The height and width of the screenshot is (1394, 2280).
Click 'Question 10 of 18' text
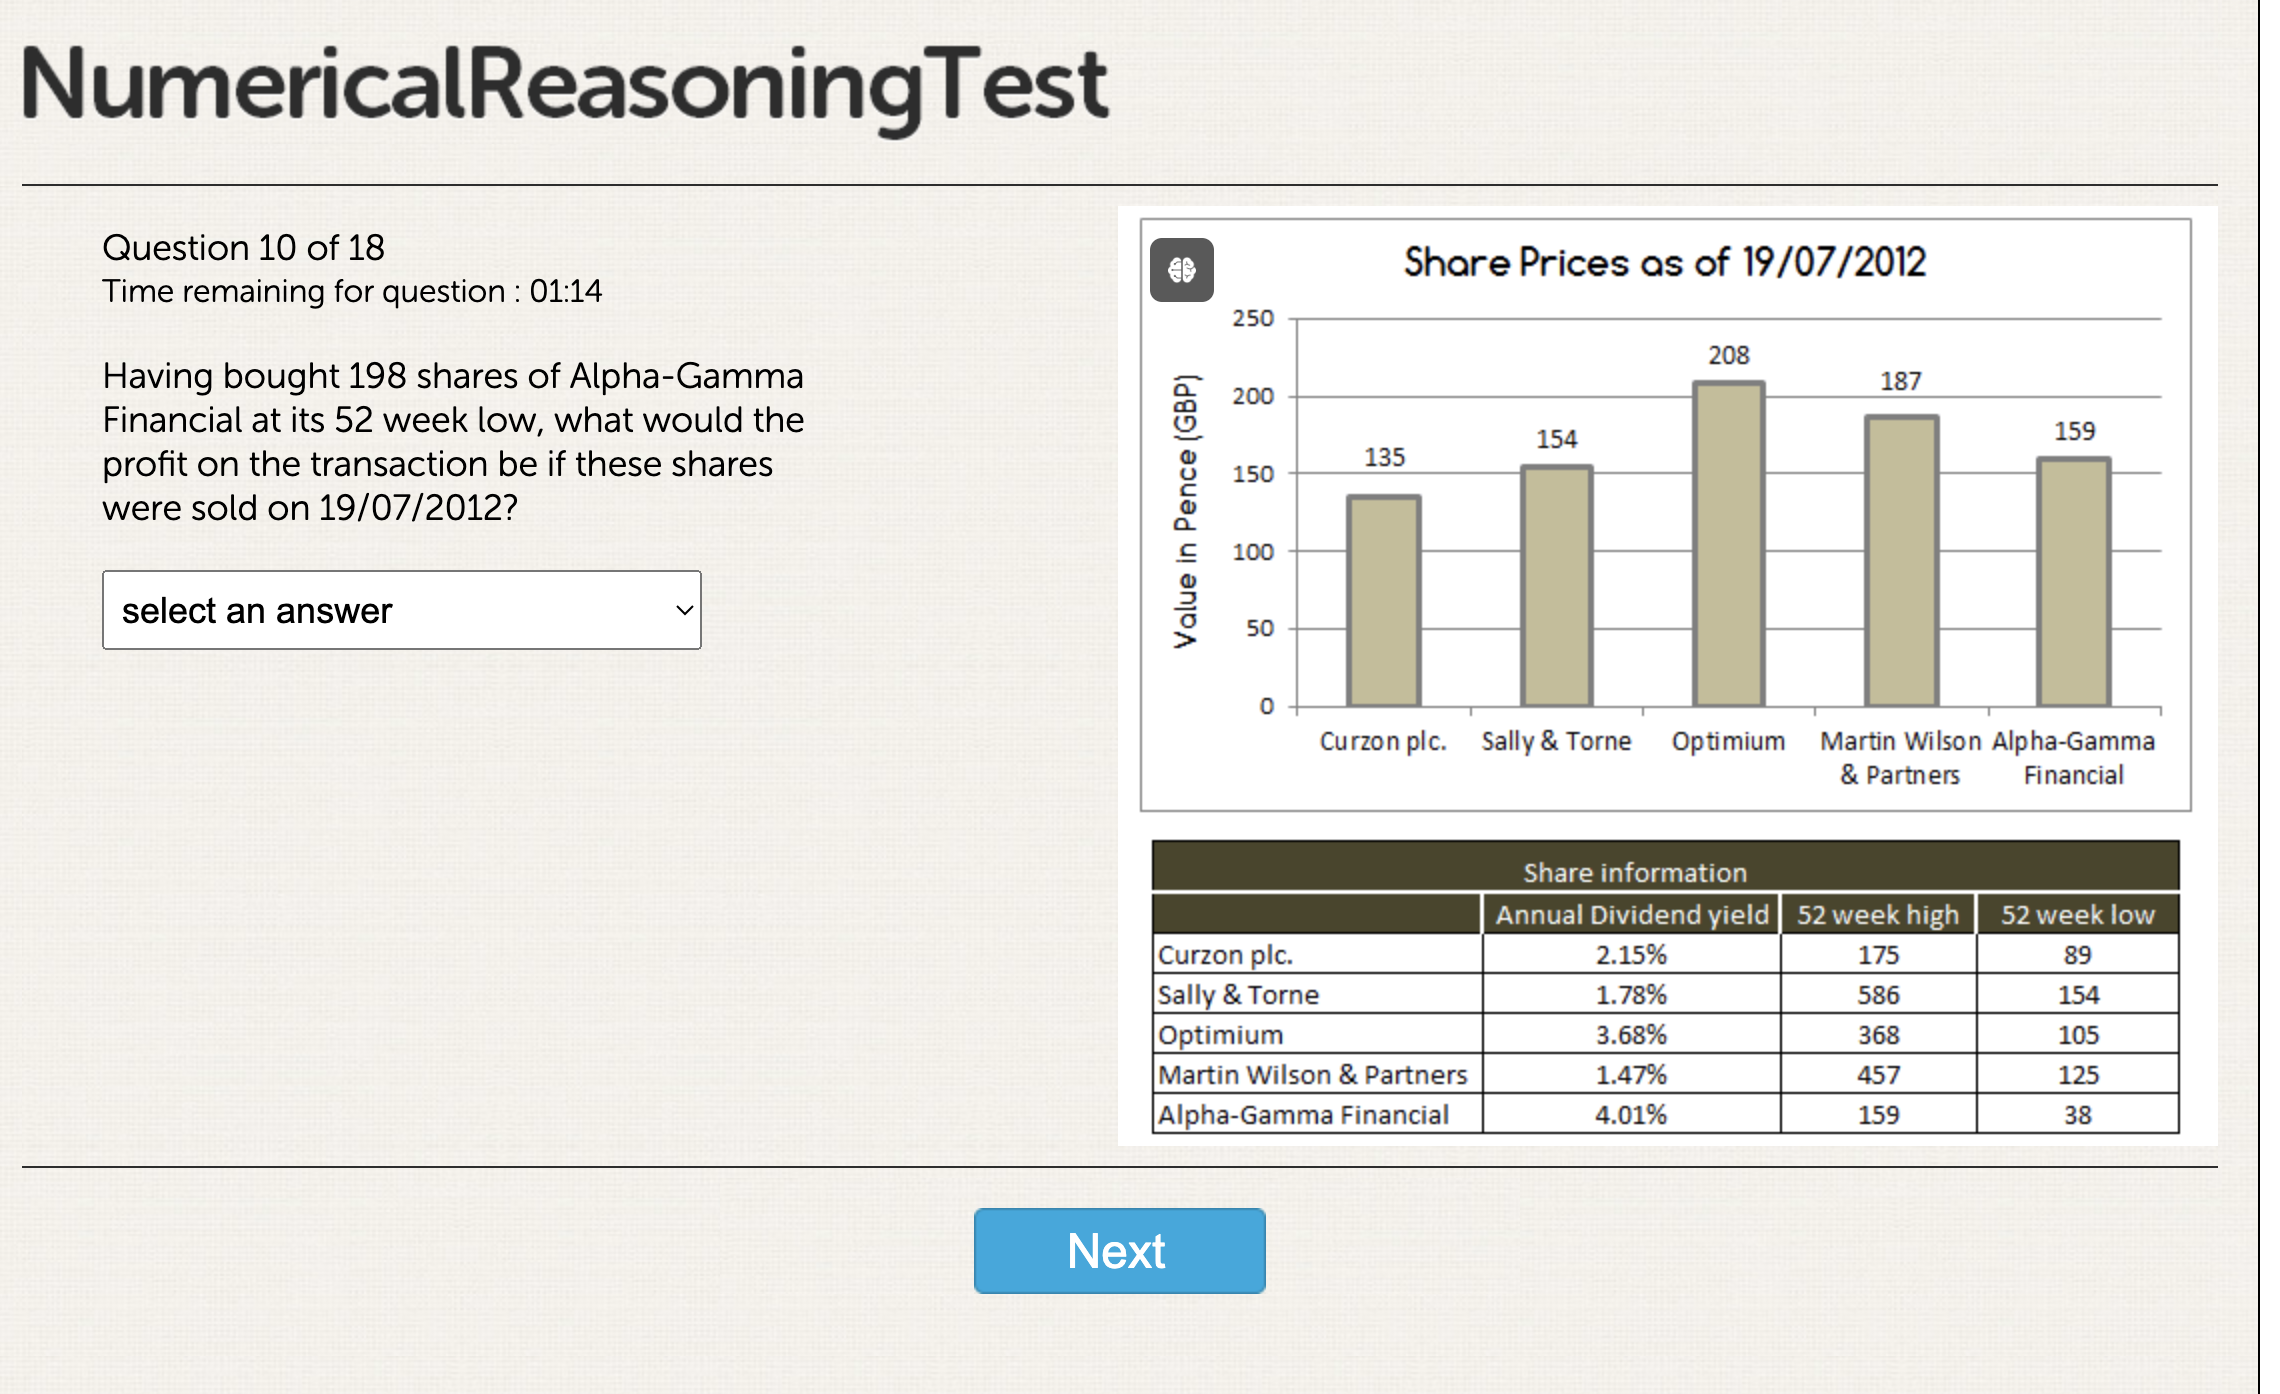[243, 247]
